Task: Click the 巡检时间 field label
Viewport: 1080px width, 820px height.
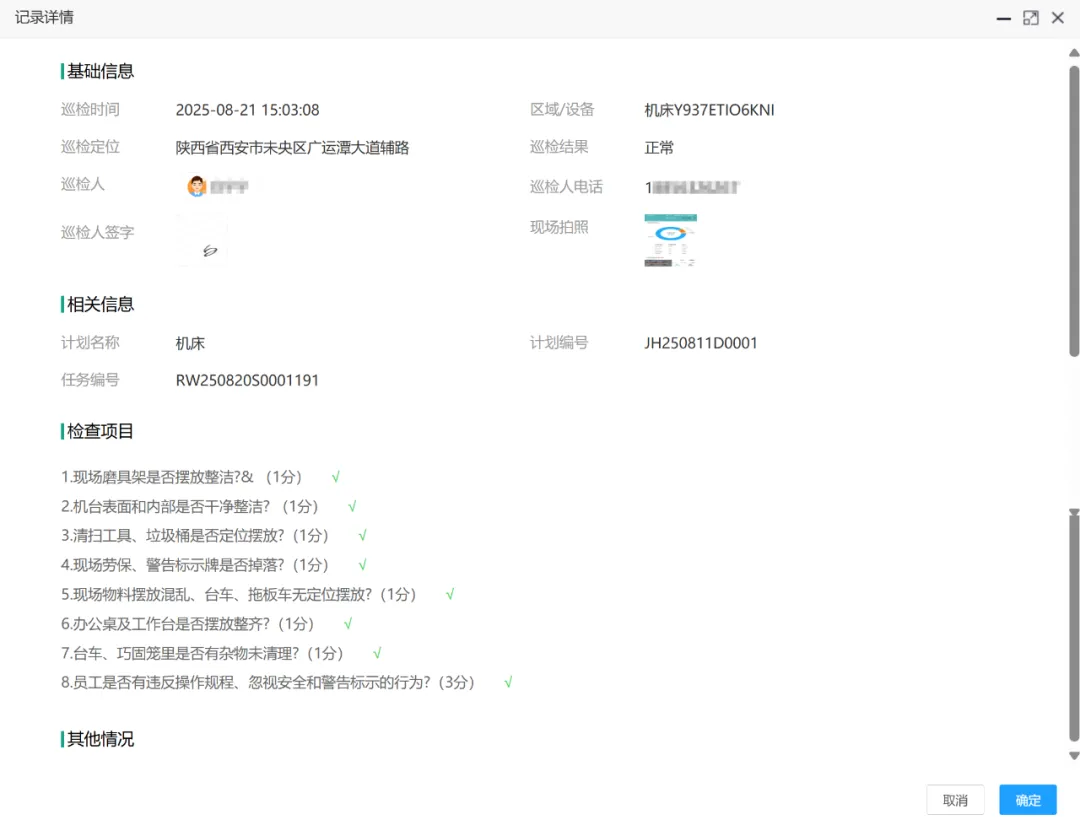Action: coord(90,109)
